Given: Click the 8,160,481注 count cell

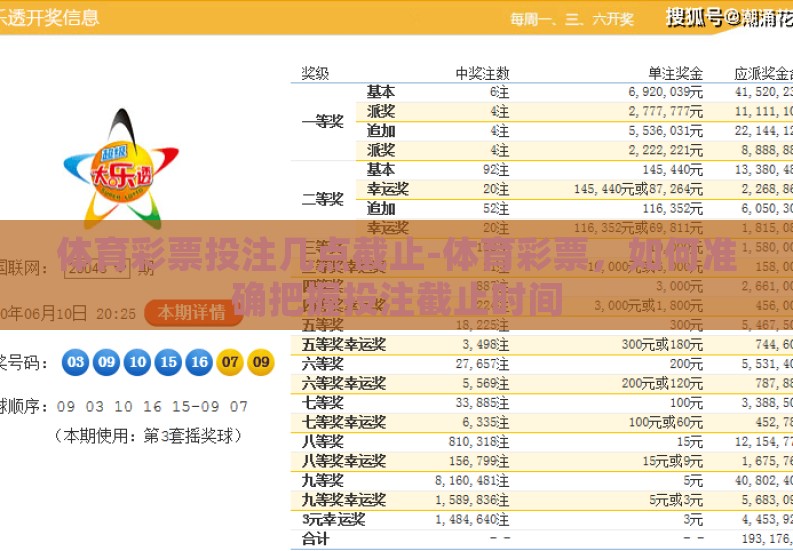Looking at the screenshot, I should tap(472, 481).
